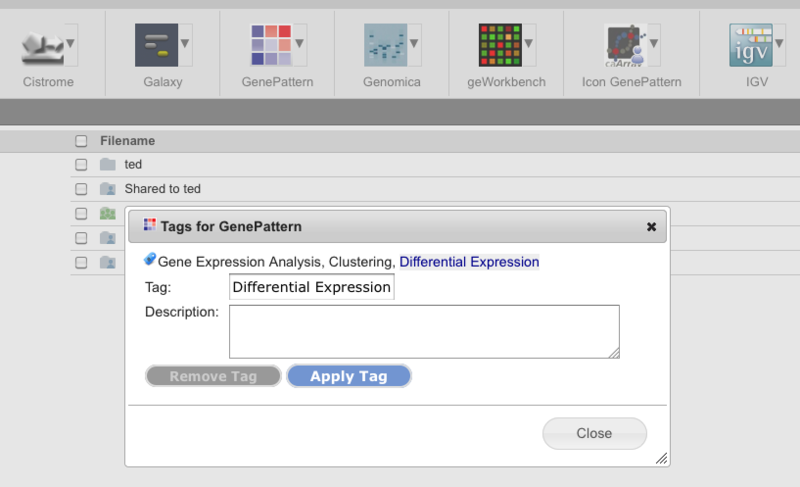The width and height of the screenshot is (800, 487).
Task: Check the box beside green group folder
Action: [81, 214]
